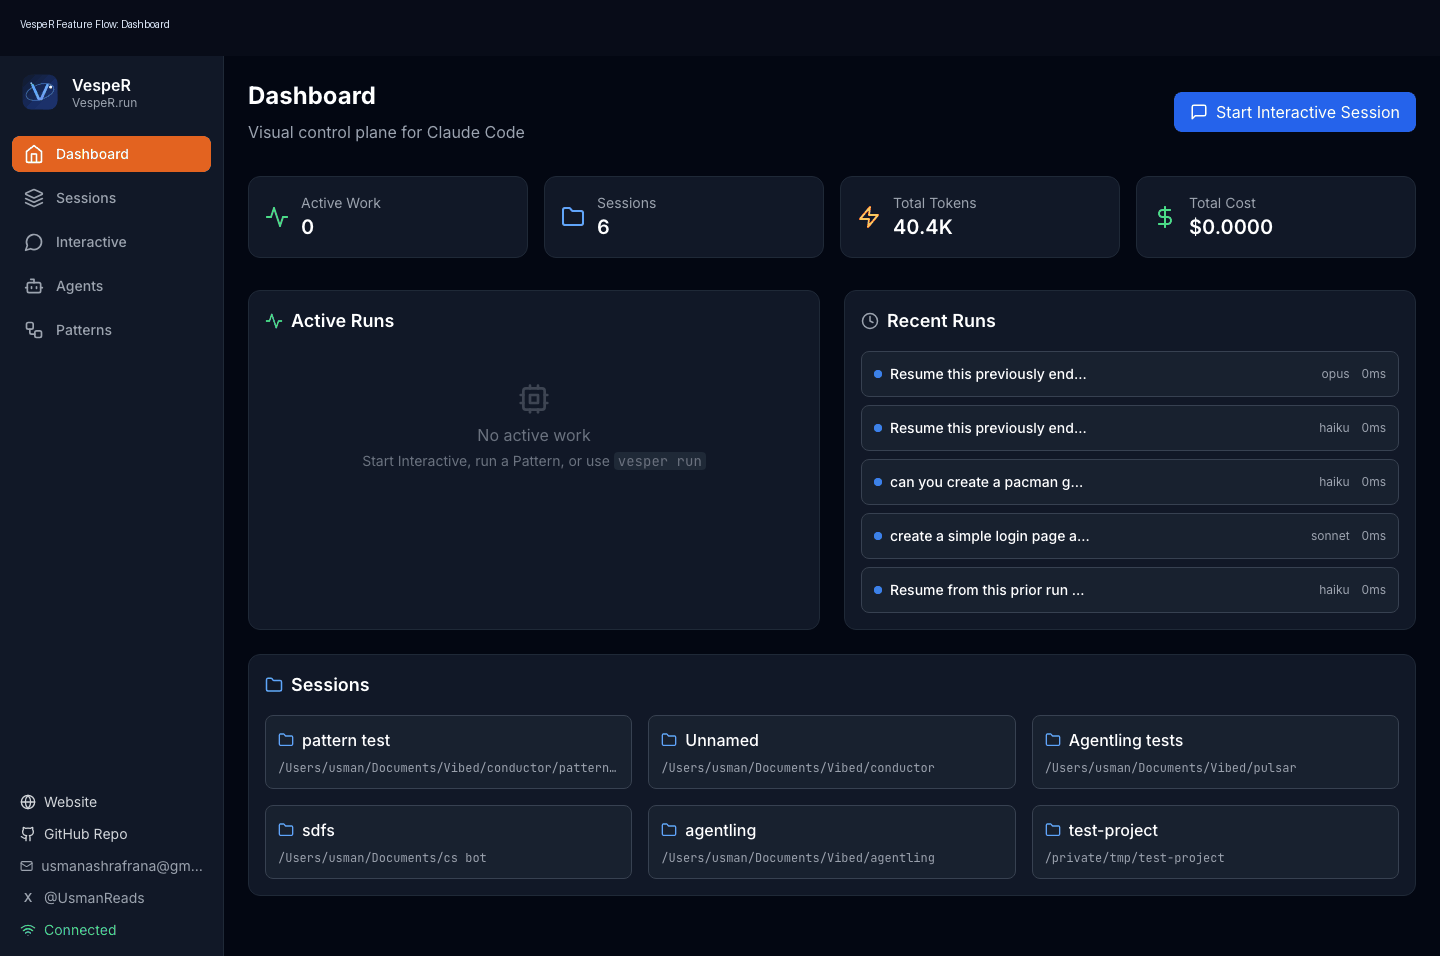This screenshot has width=1440, height=956.
Task: Click the Dashboard home icon in sidebar
Action: pyautogui.click(x=34, y=154)
